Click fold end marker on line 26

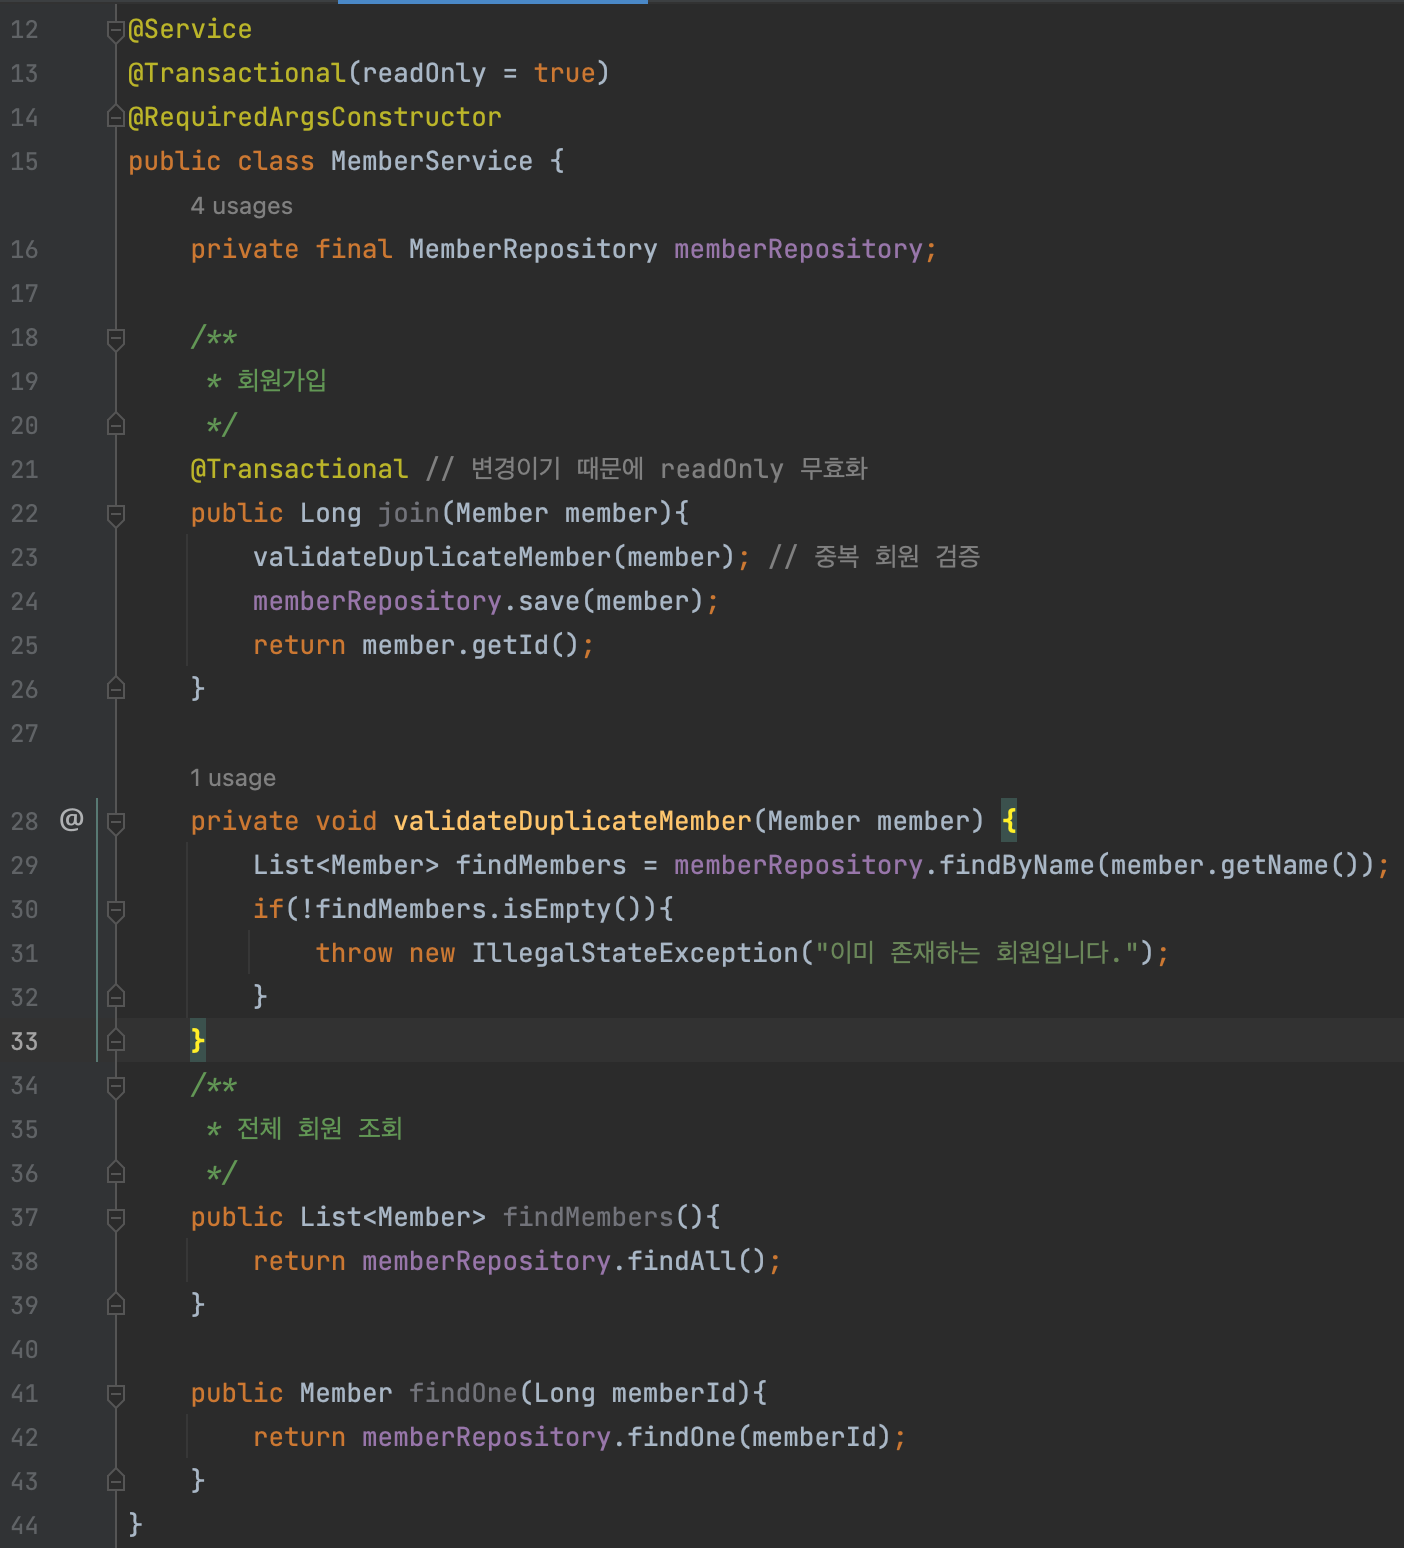point(116,690)
